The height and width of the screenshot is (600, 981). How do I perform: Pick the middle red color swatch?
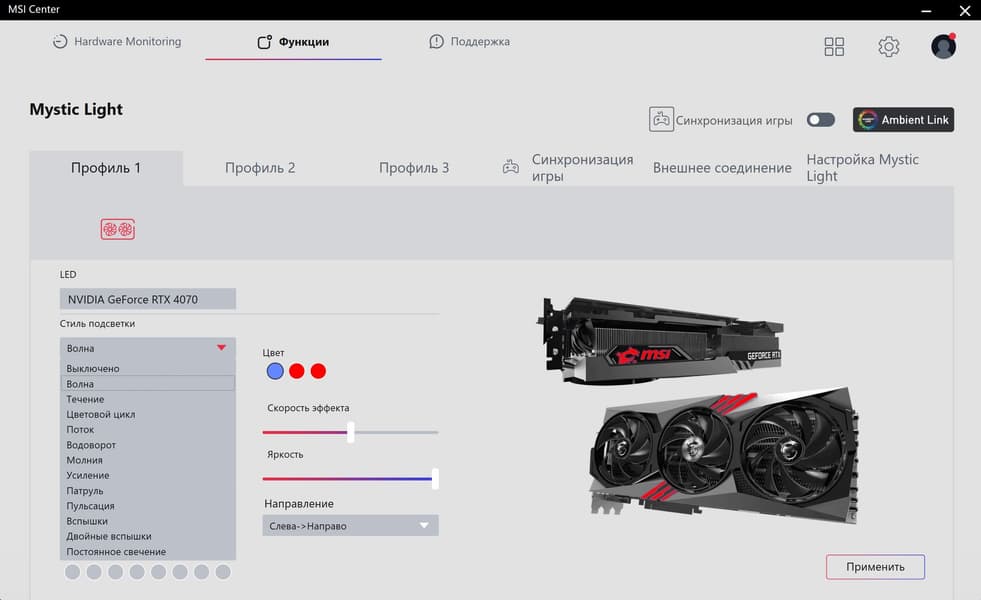pyautogui.click(x=297, y=371)
